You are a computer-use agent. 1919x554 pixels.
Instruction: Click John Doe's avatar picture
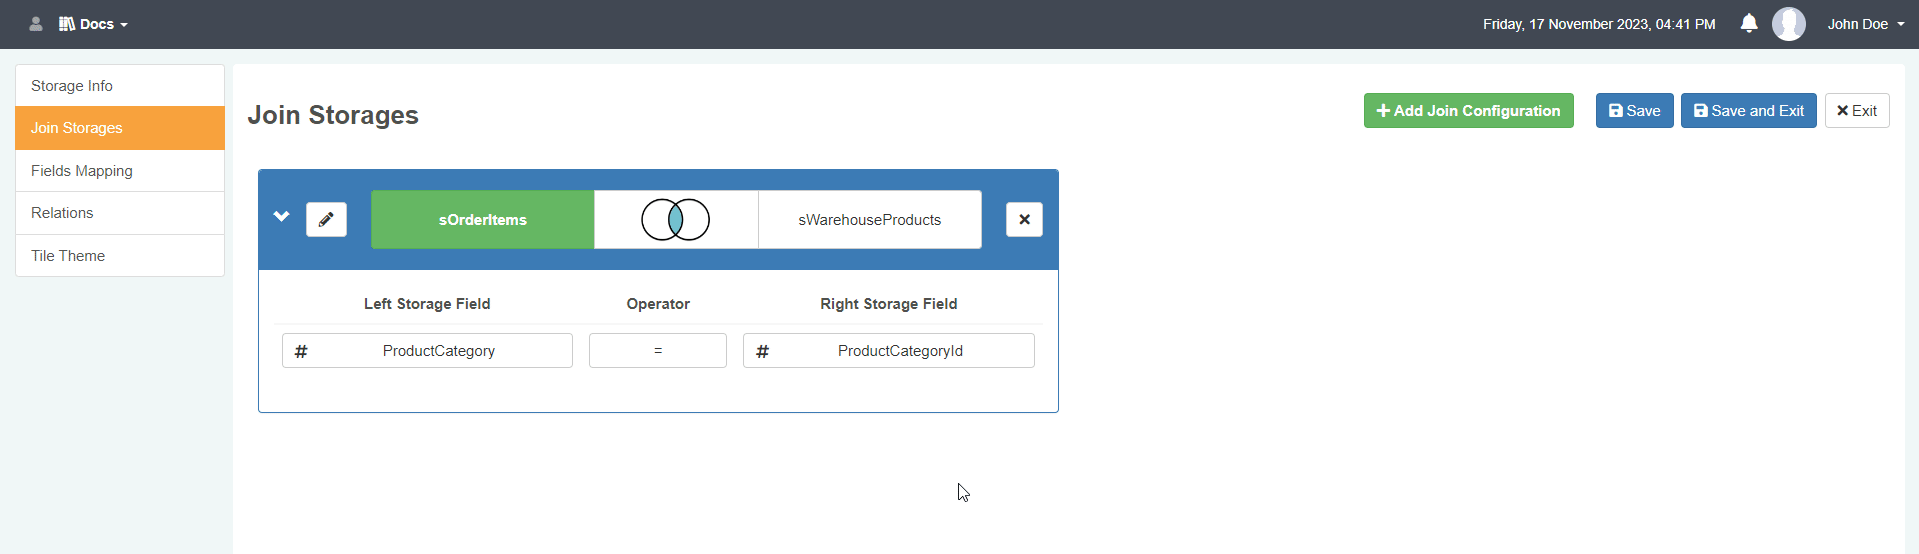pyautogui.click(x=1788, y=24)
